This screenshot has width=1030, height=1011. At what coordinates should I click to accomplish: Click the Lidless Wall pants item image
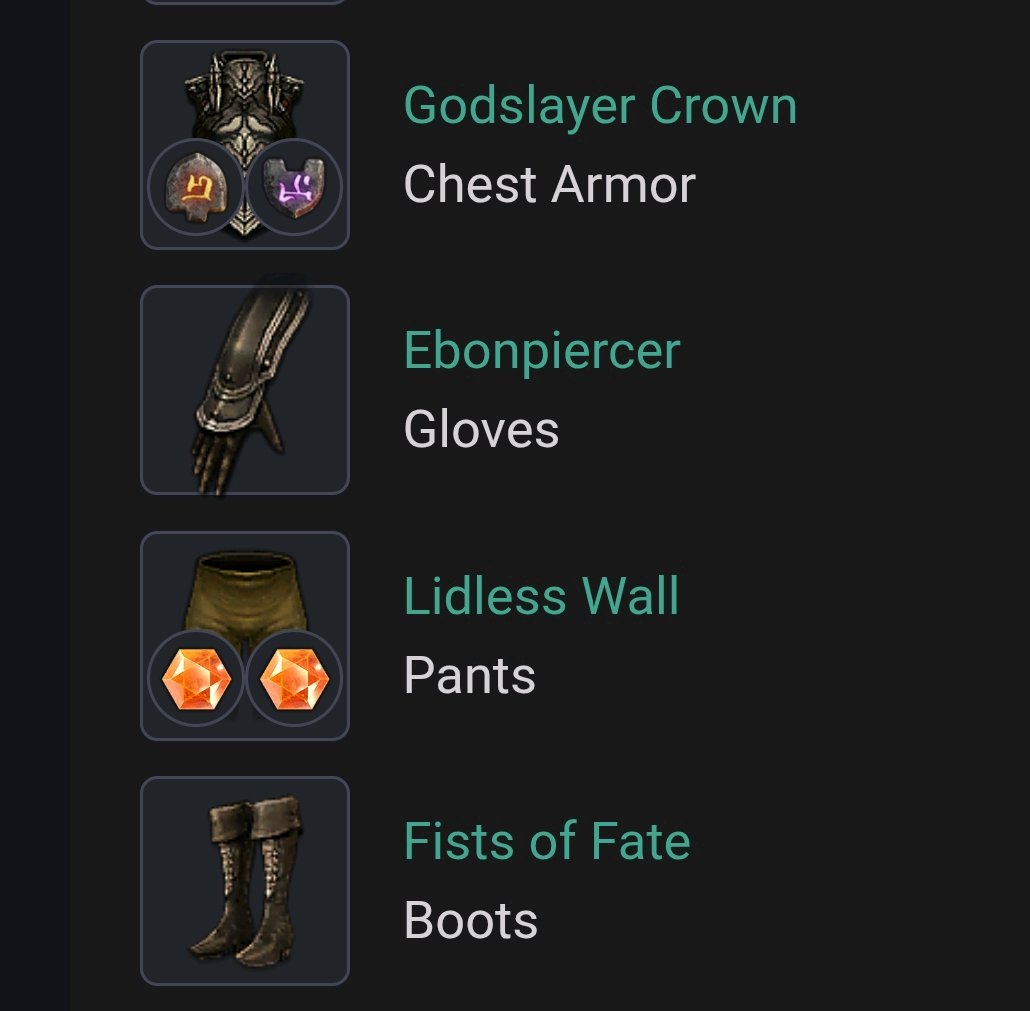tap(245, 636)
